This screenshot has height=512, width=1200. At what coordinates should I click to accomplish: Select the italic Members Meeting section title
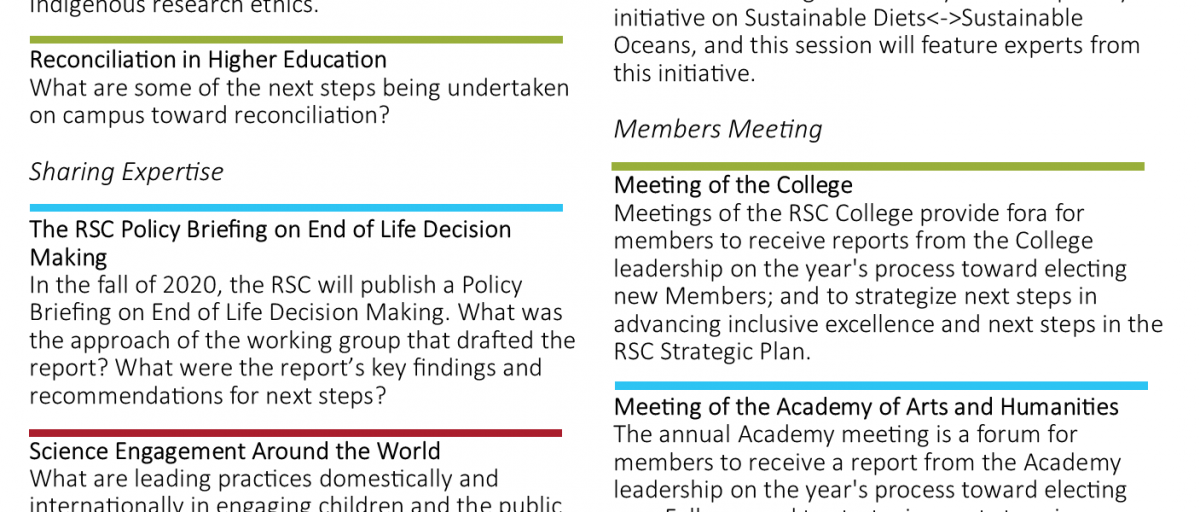click(x=718, y=129)
